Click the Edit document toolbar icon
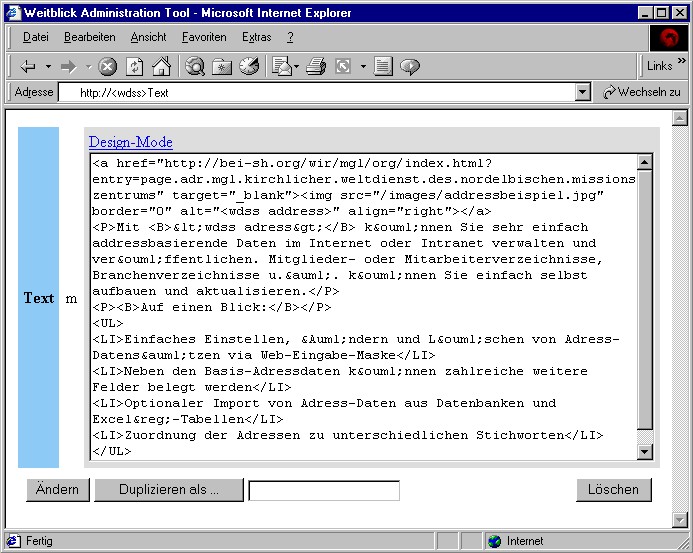This screenshot has height=553, width=693. [x=383, y=66]
